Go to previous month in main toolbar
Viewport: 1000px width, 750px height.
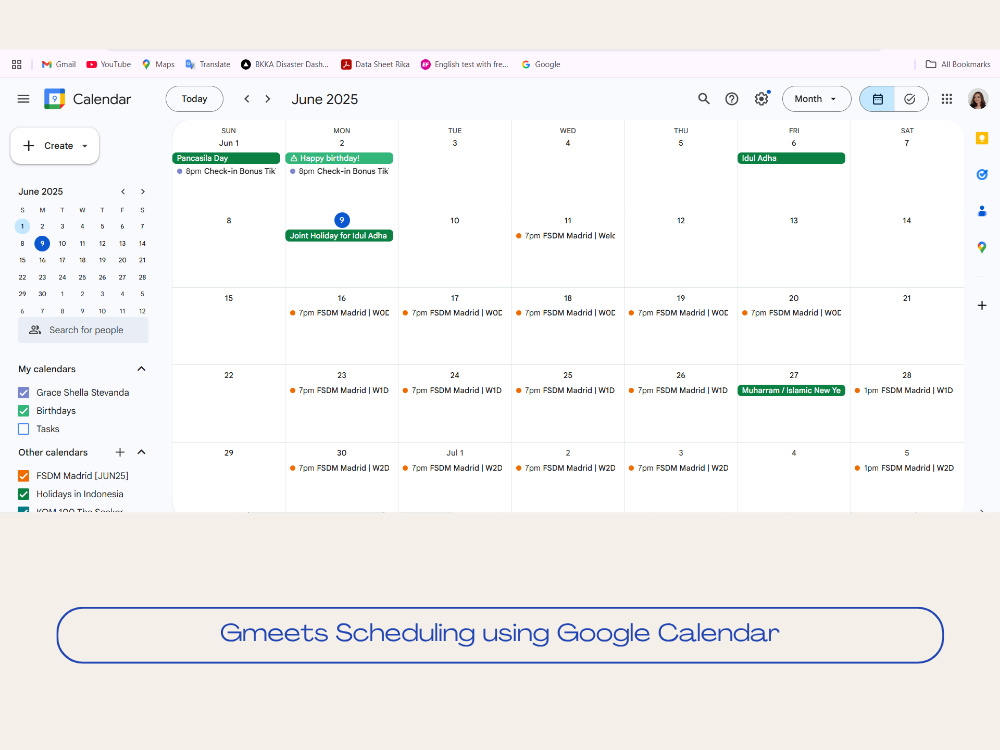247,99
